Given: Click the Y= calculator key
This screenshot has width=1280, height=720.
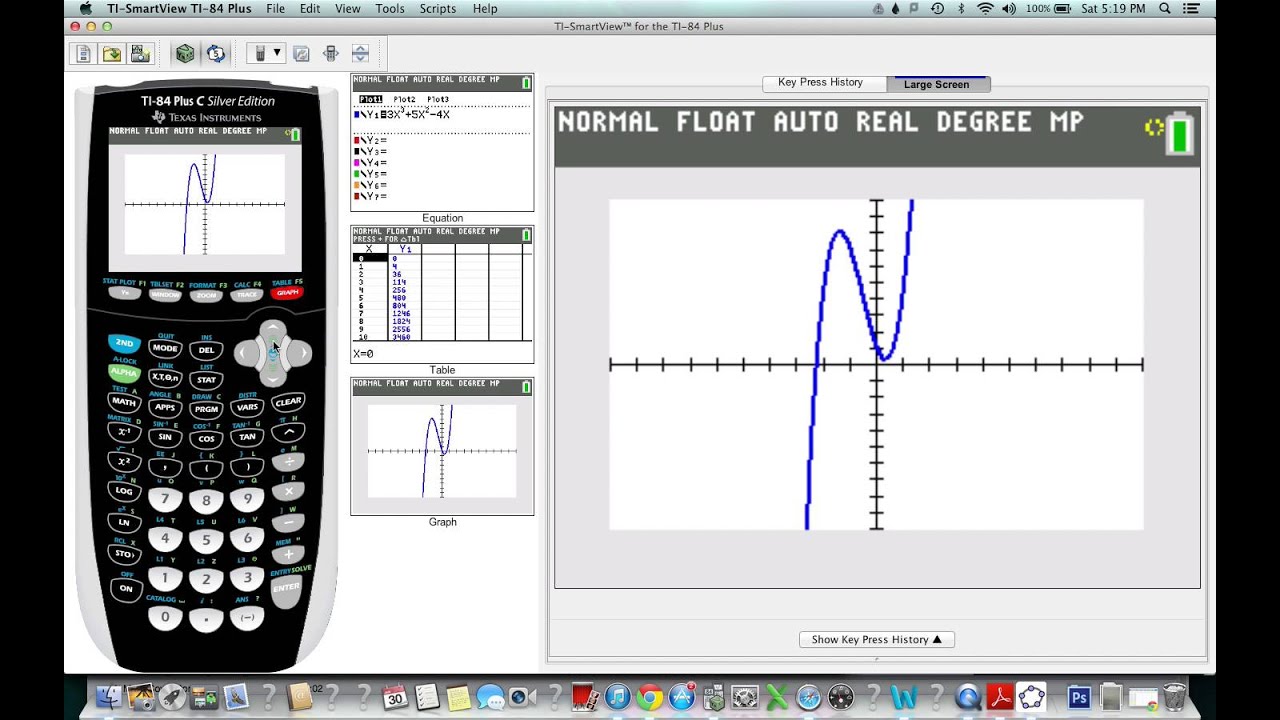Looking at the screenshot, I should tap(124, 293).
